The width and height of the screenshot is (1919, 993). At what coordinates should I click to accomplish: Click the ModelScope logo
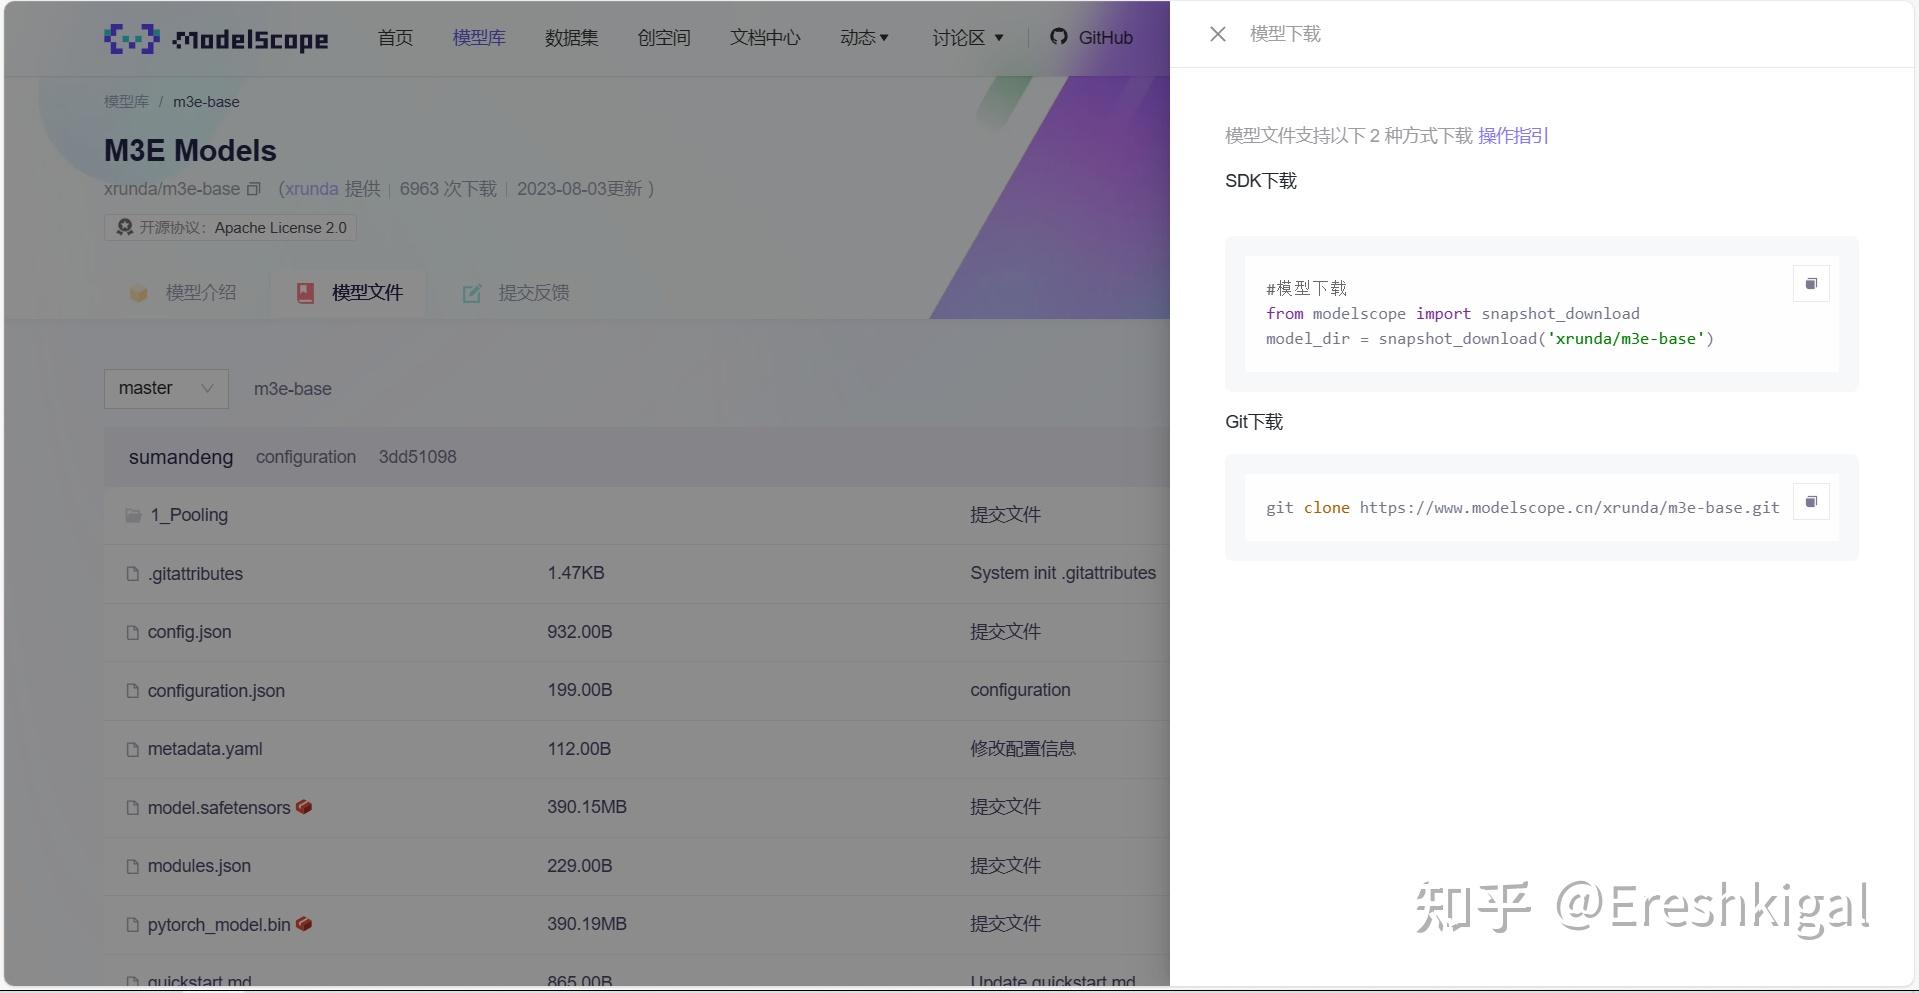(215, 38)
